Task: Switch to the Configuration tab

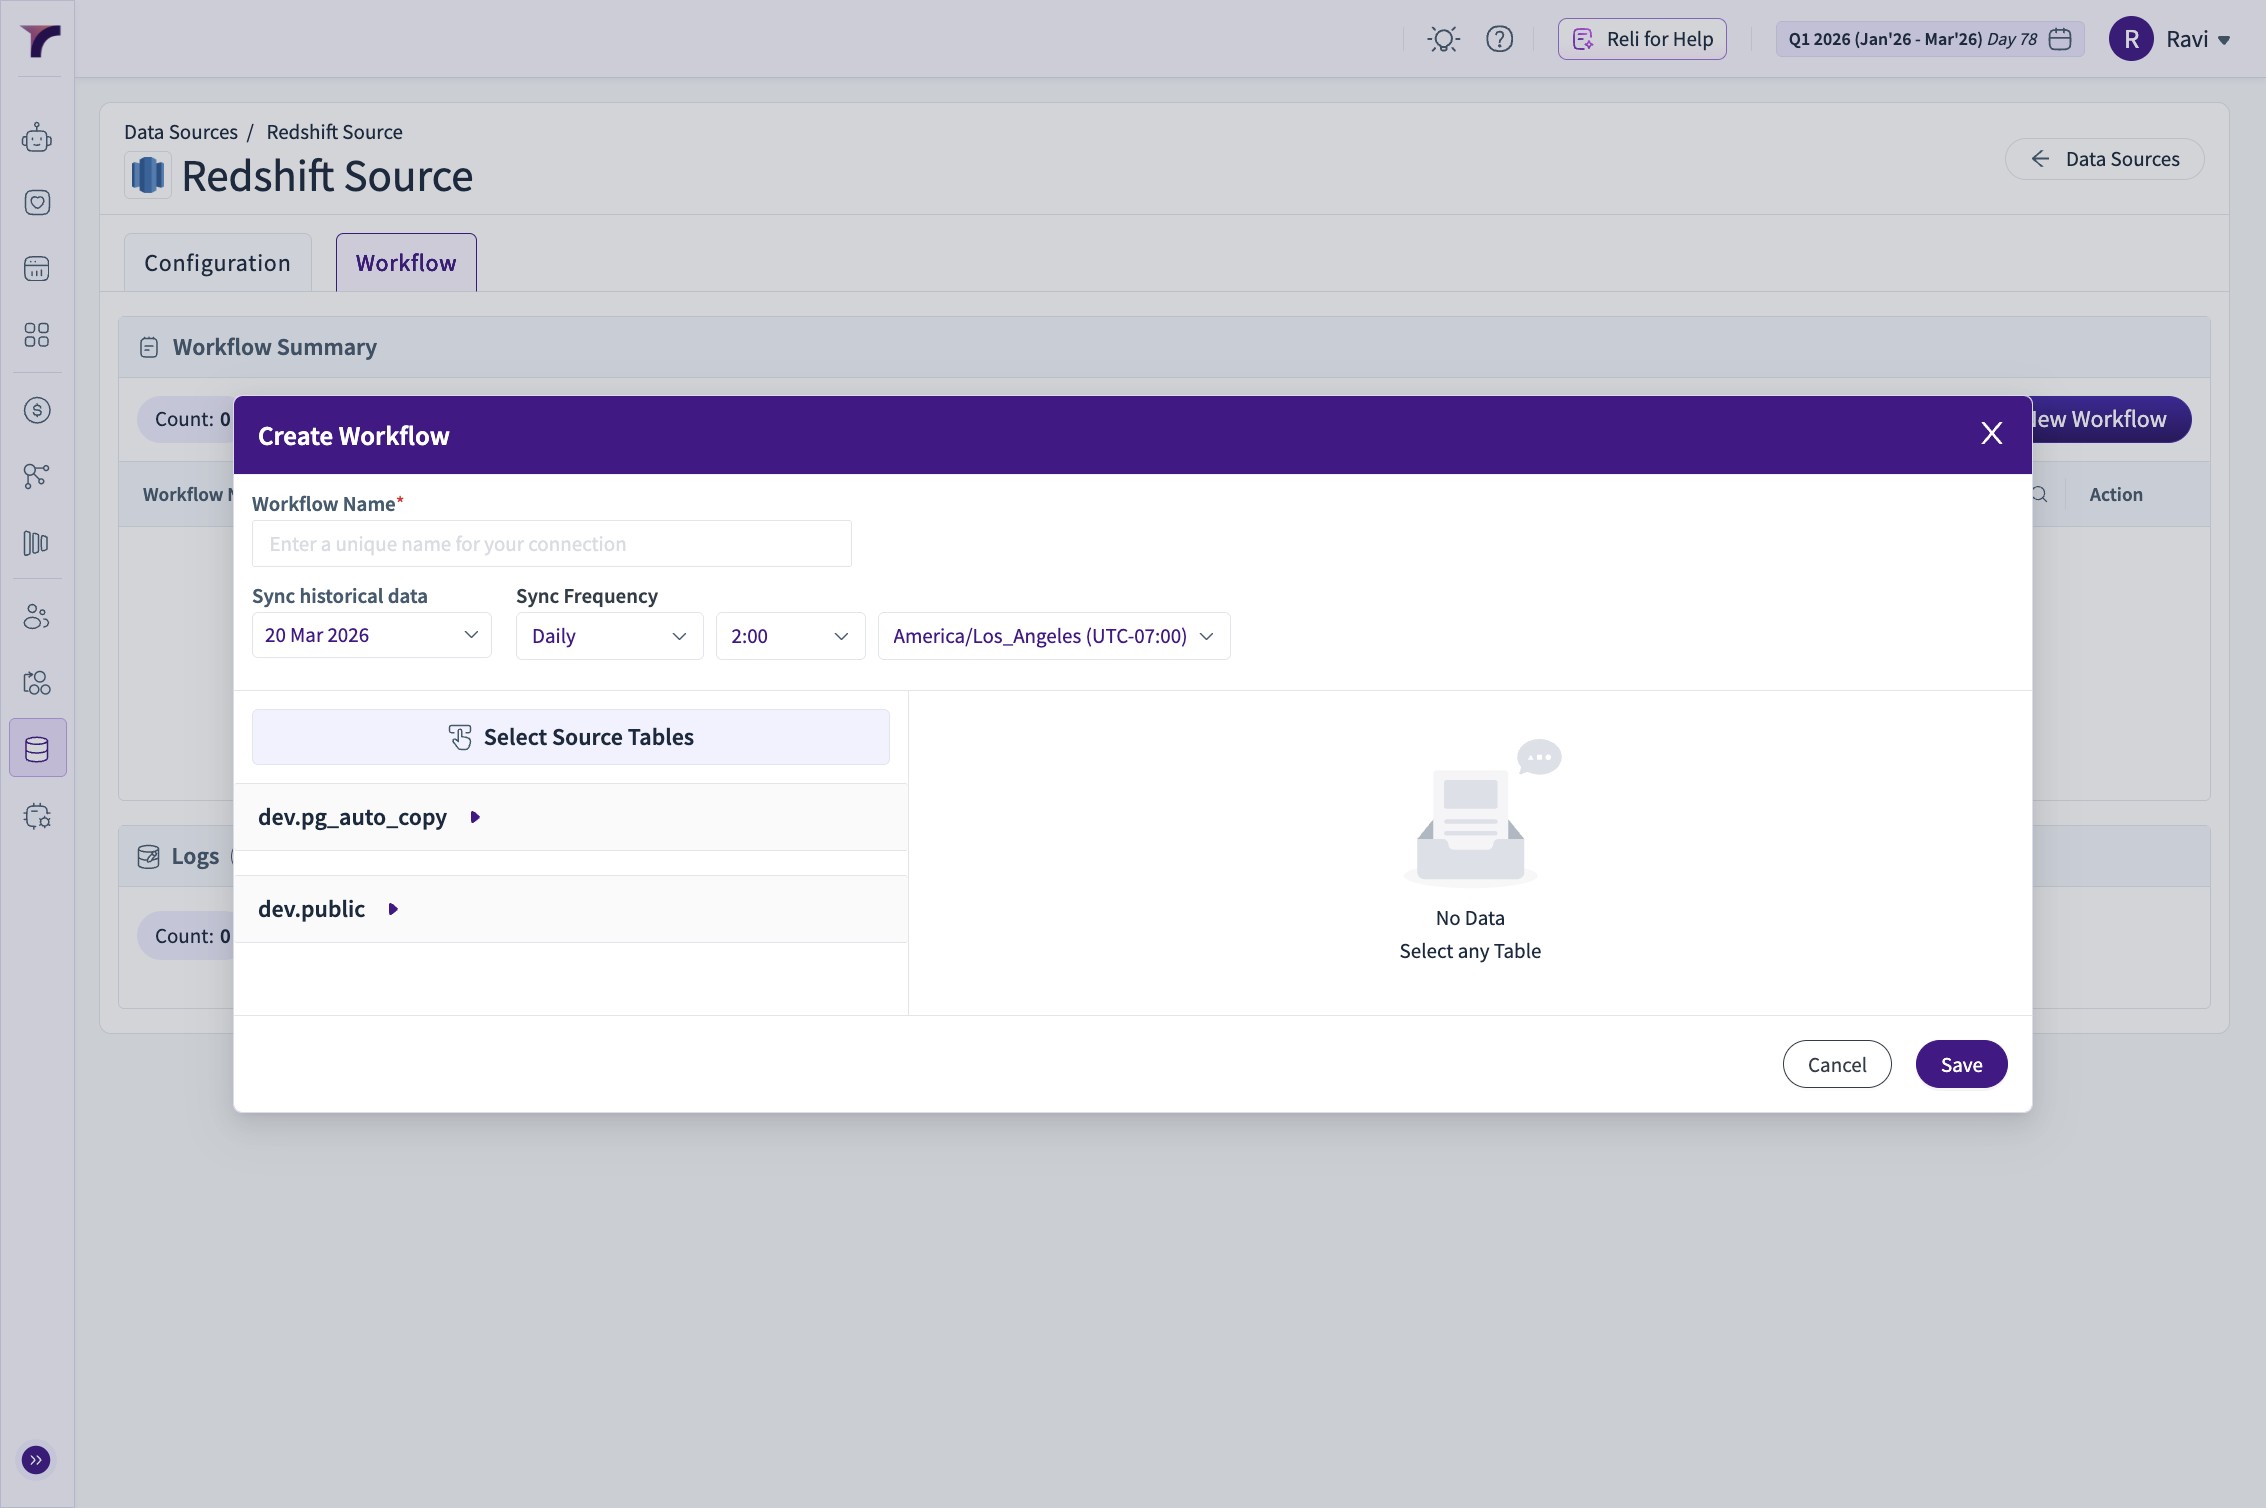Action: click(217, 263)
